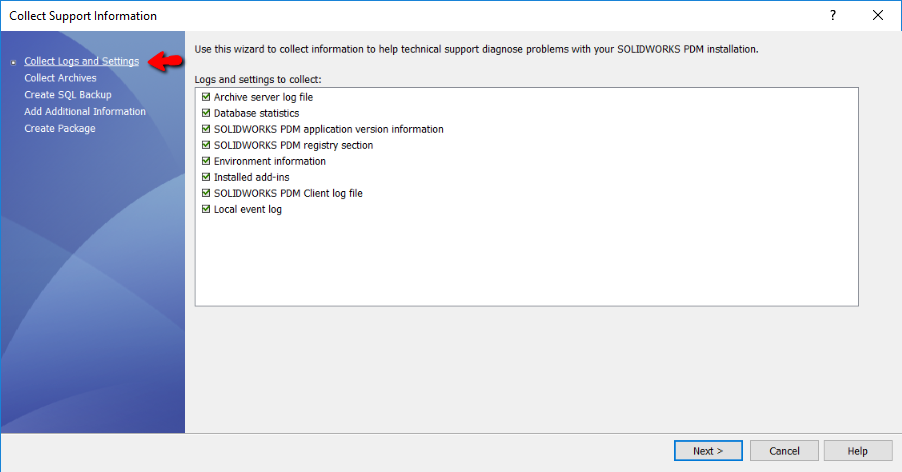Uncheck the Environment information checkbox
Screen dimensions: 902x472
(206, 161)
